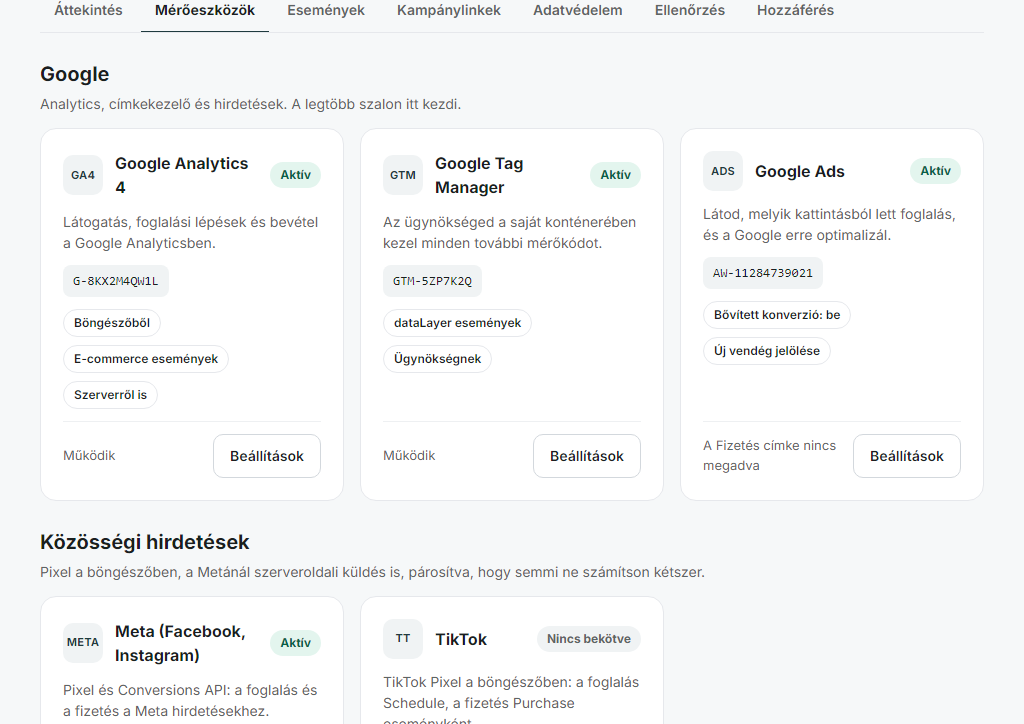Click the Google section heading
The height and width of the screenshot is (724, 1024).
tap(74, 74)
